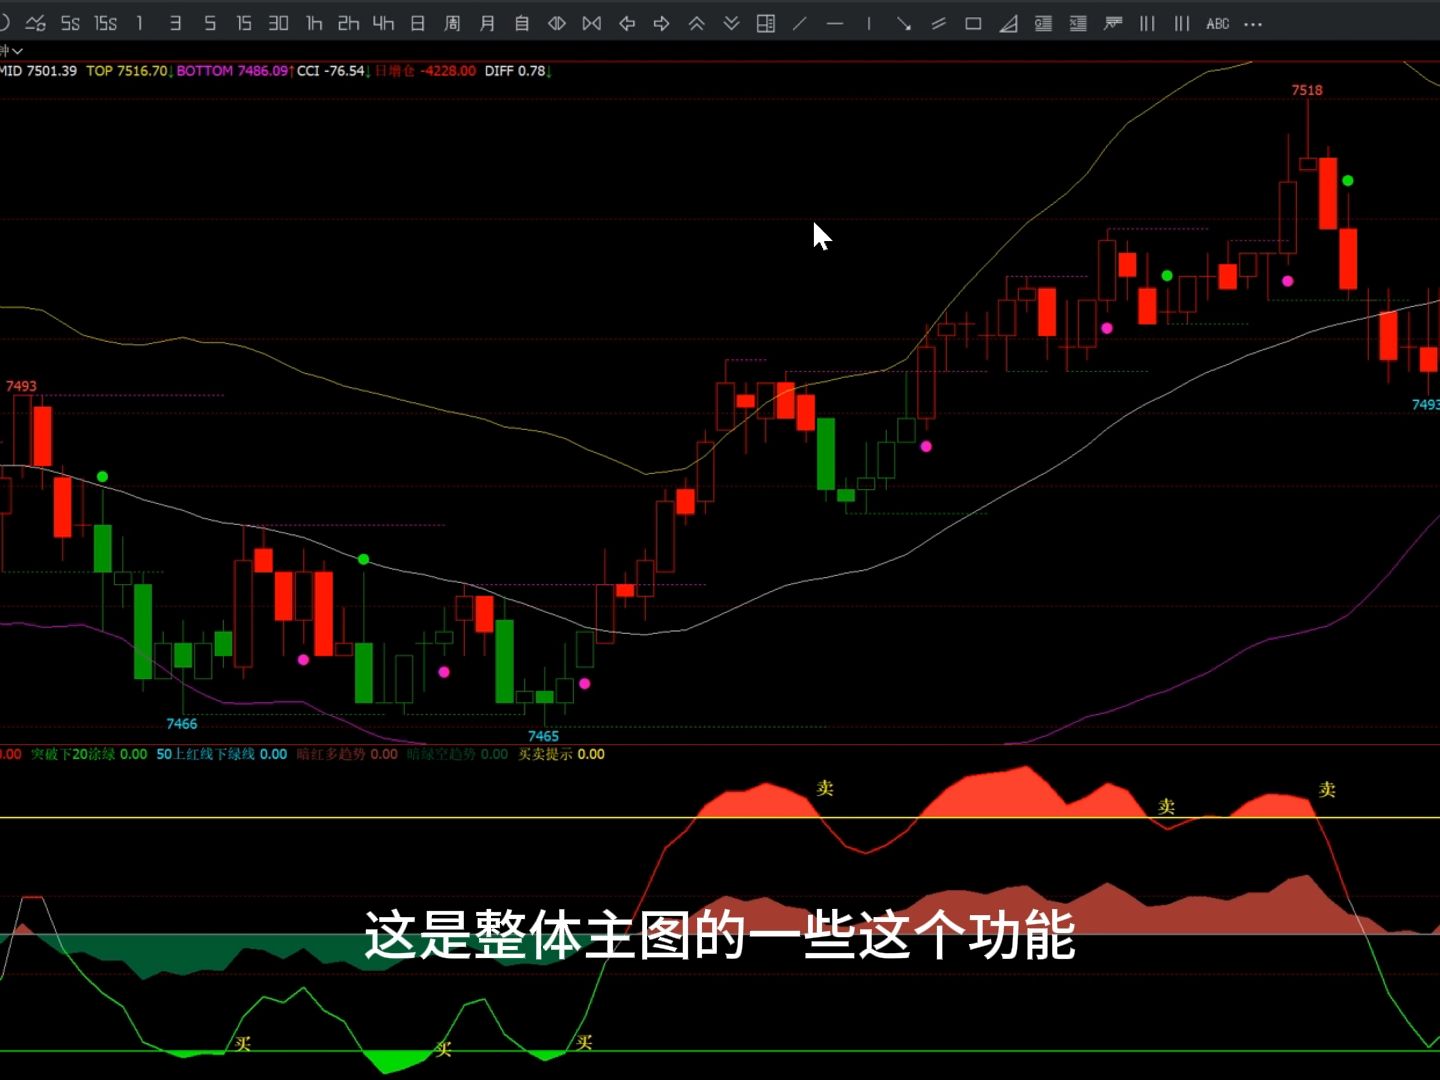This screenshot has height=1080, width=1440.
Task: Select the second periodic vertical lines tool
Action: pos(1182,23)
